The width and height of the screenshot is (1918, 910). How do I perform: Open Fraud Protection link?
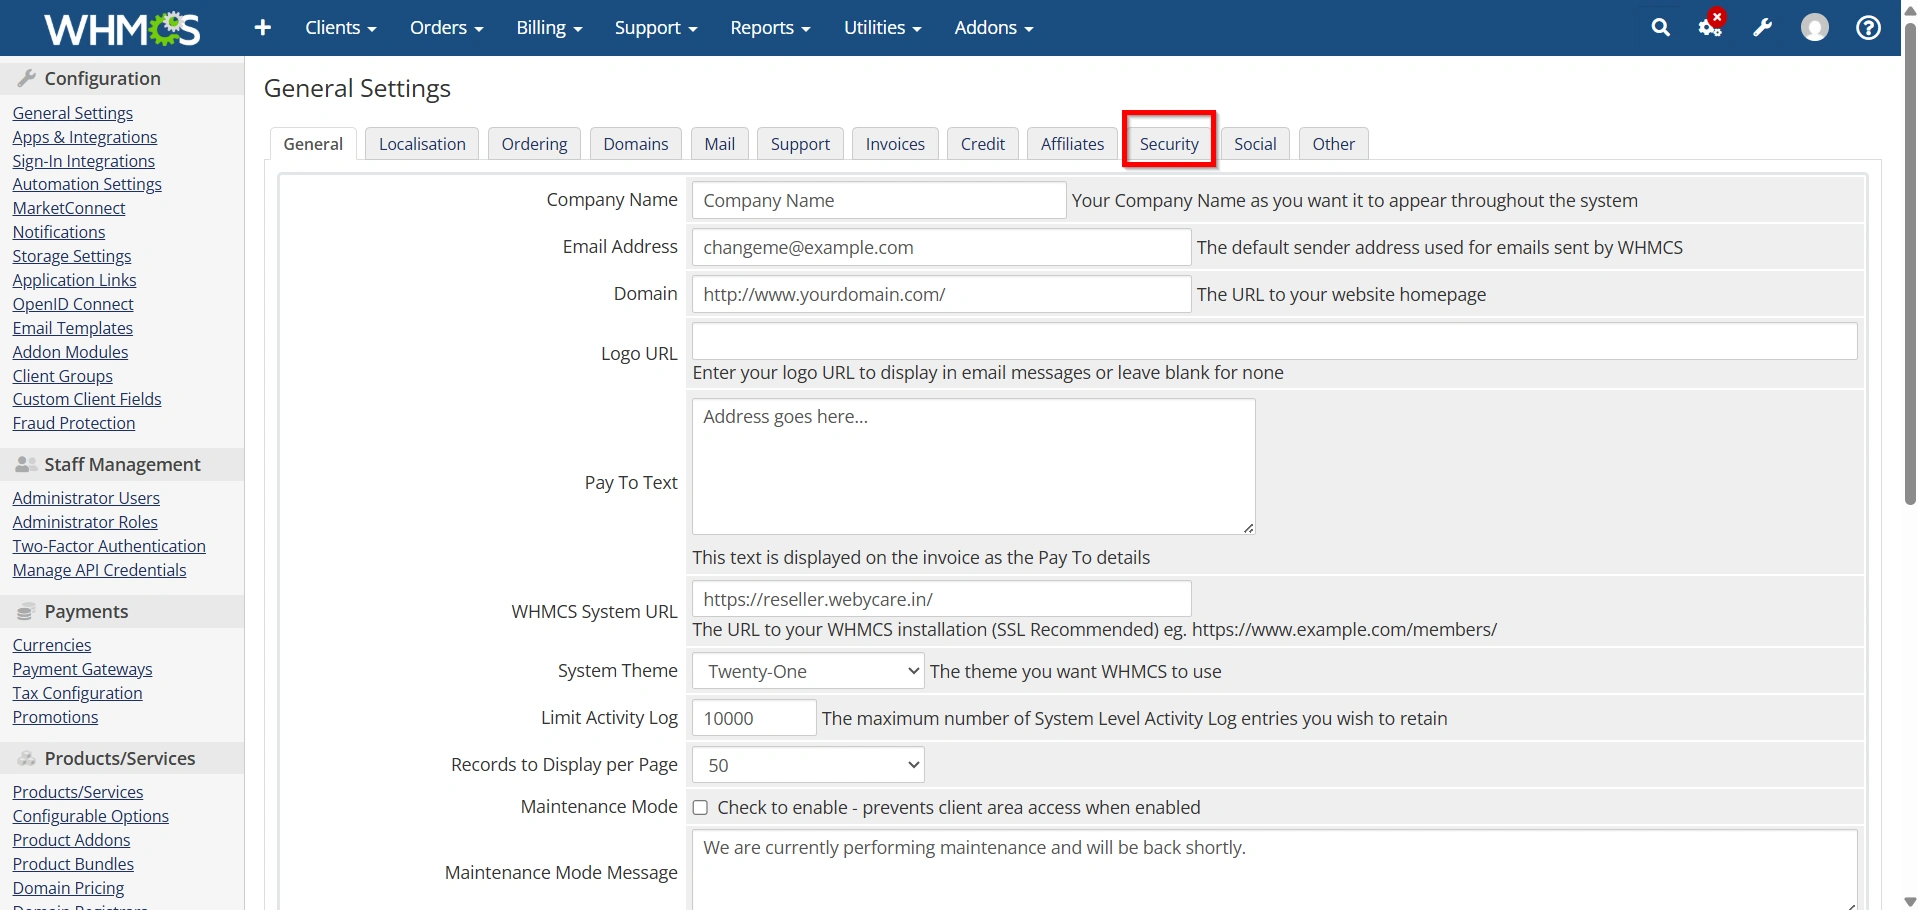click(x=74, y=423)
